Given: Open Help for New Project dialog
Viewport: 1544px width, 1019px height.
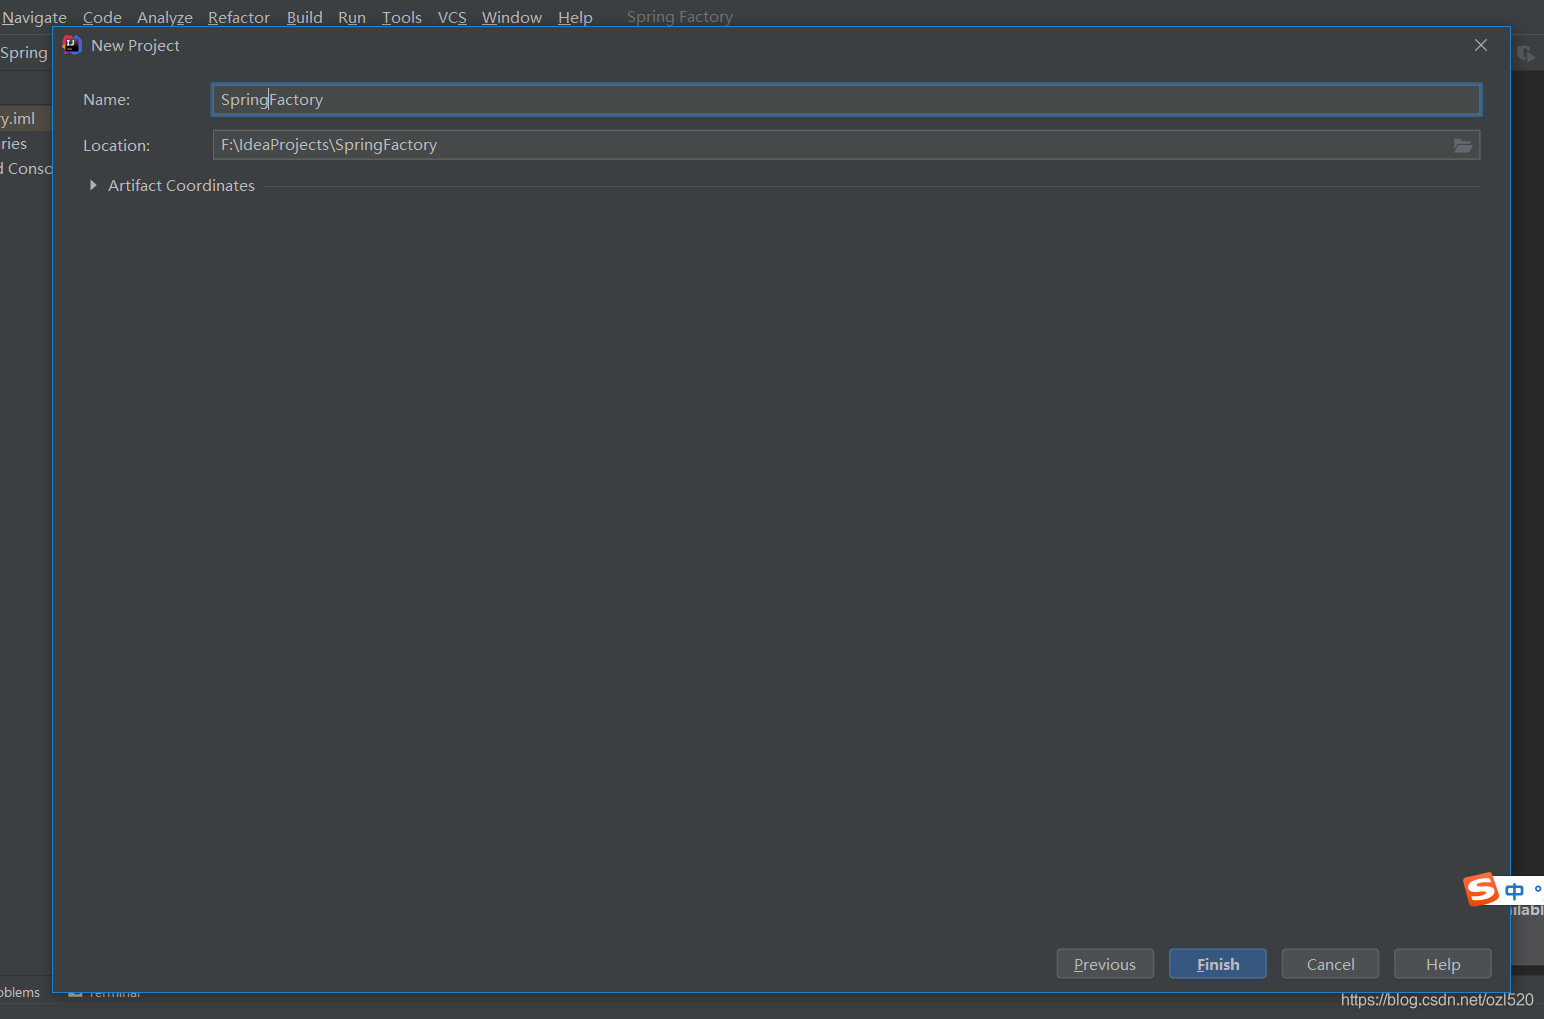Looking at the screenshot, I should tap(1443, 964).
